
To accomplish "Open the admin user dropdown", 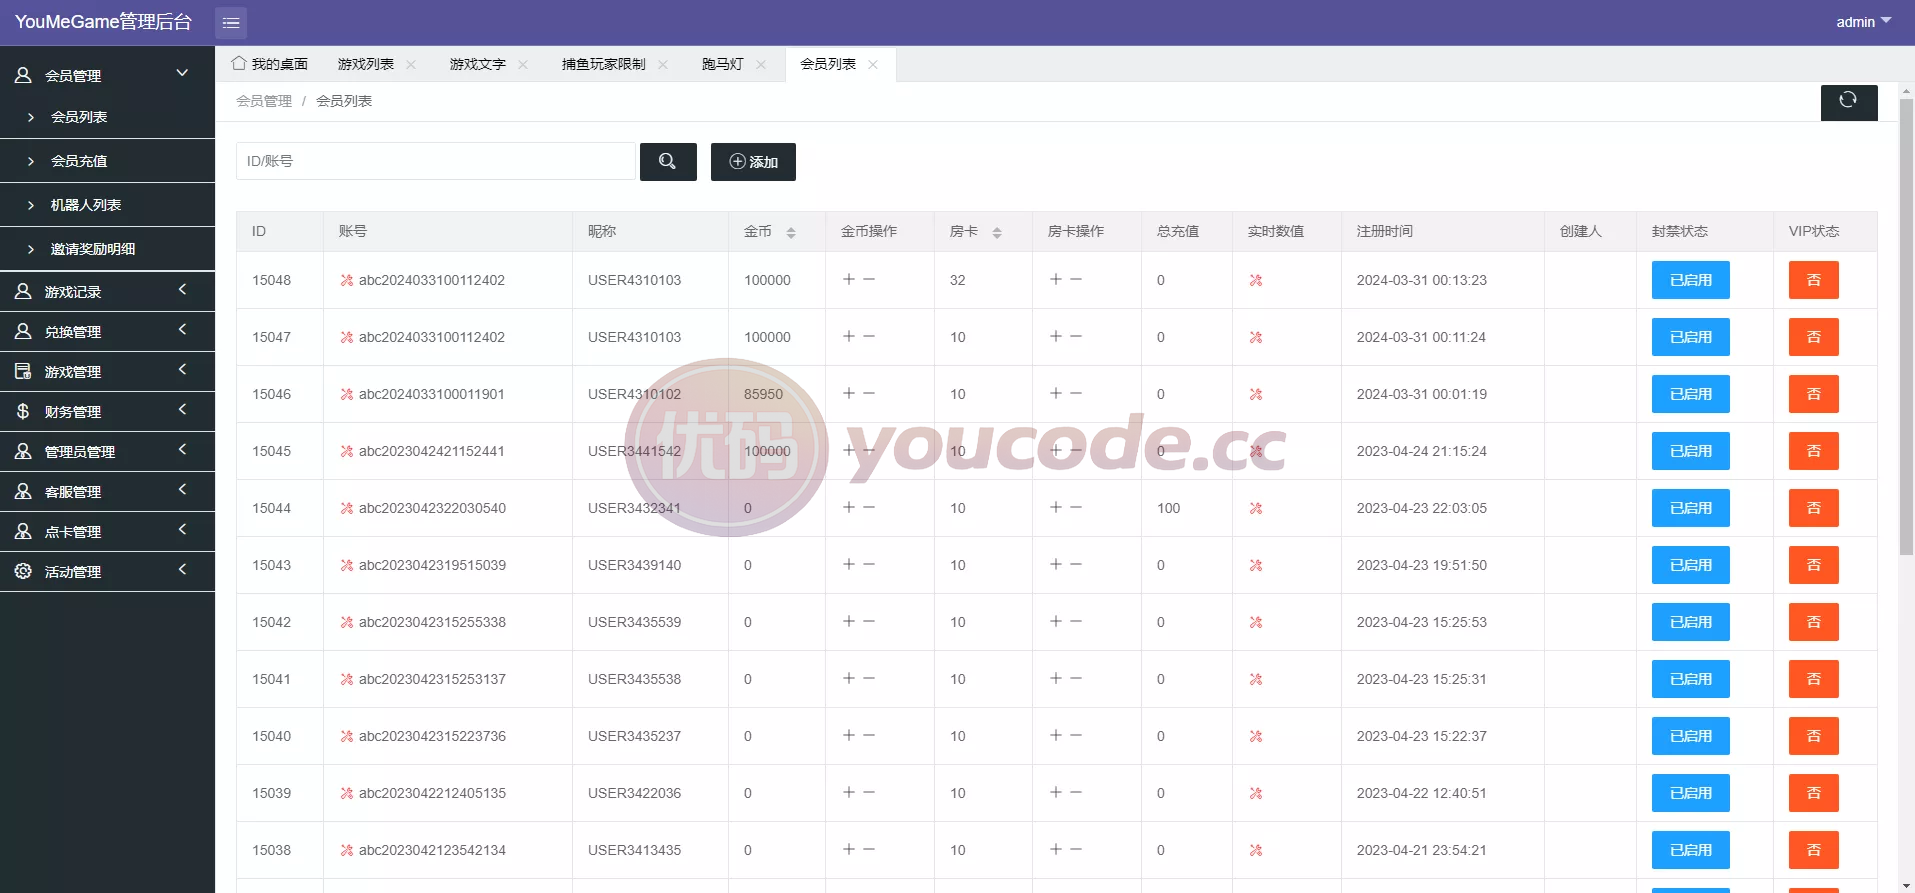I will pyautogui.click(x=1863, y=22).
